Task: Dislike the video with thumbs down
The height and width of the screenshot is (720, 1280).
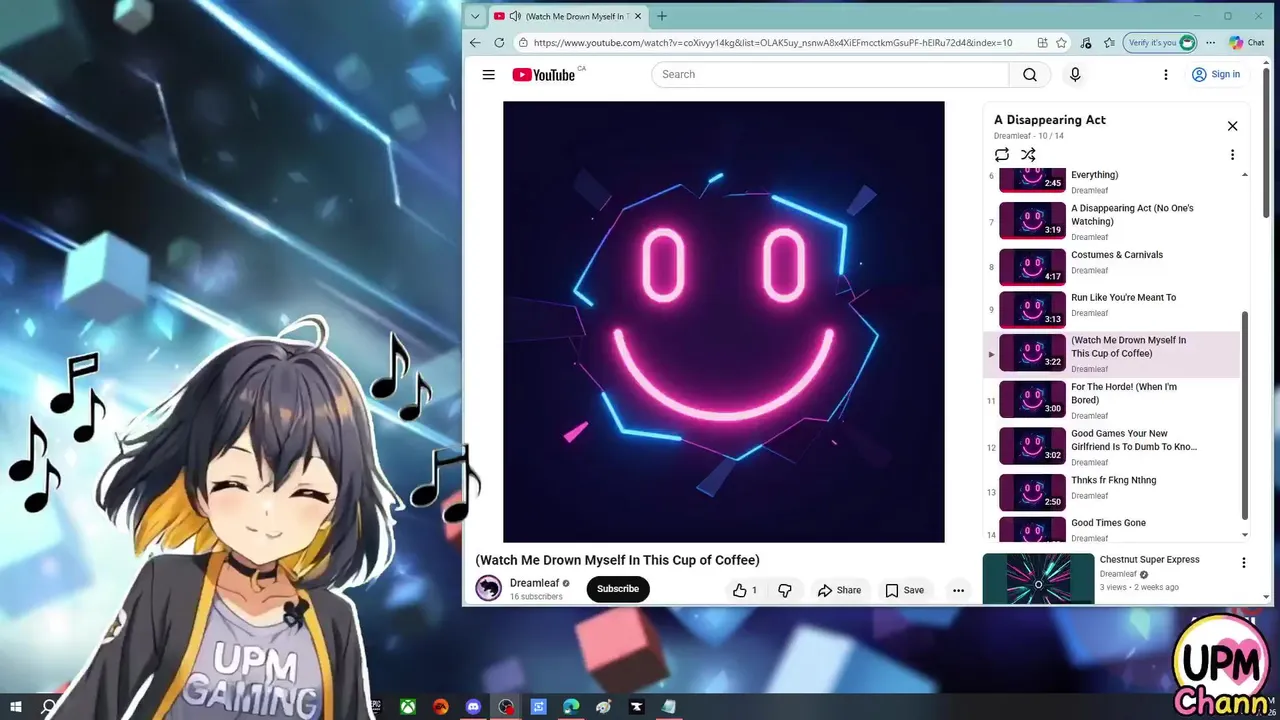Action: 785,590
